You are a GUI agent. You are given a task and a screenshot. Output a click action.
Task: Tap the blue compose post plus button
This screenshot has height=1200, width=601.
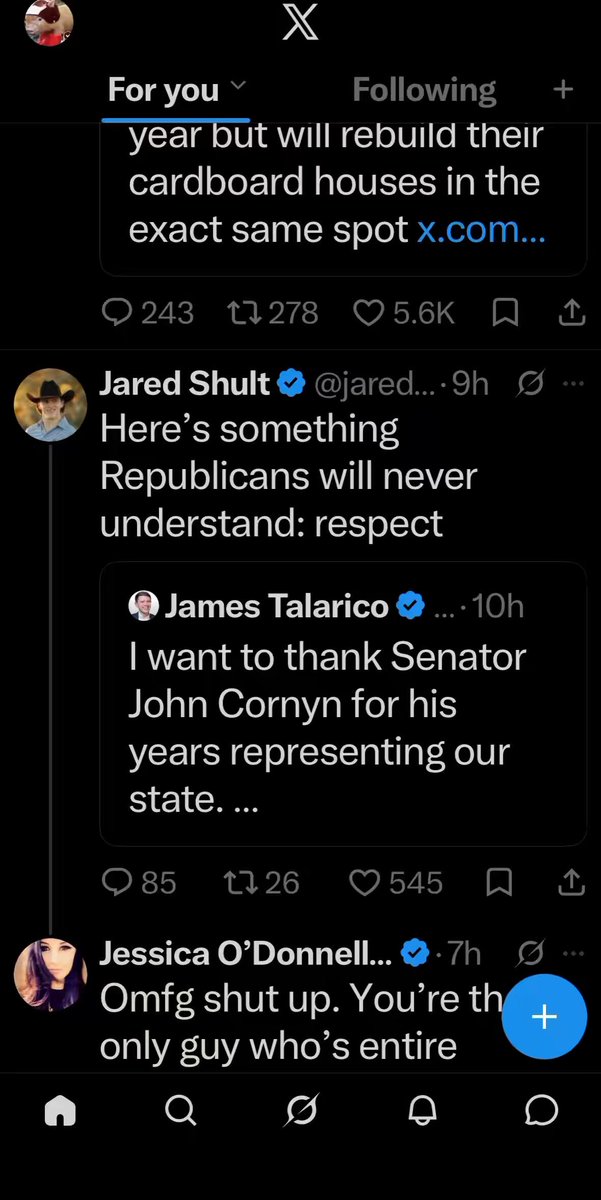[543, 1017]
